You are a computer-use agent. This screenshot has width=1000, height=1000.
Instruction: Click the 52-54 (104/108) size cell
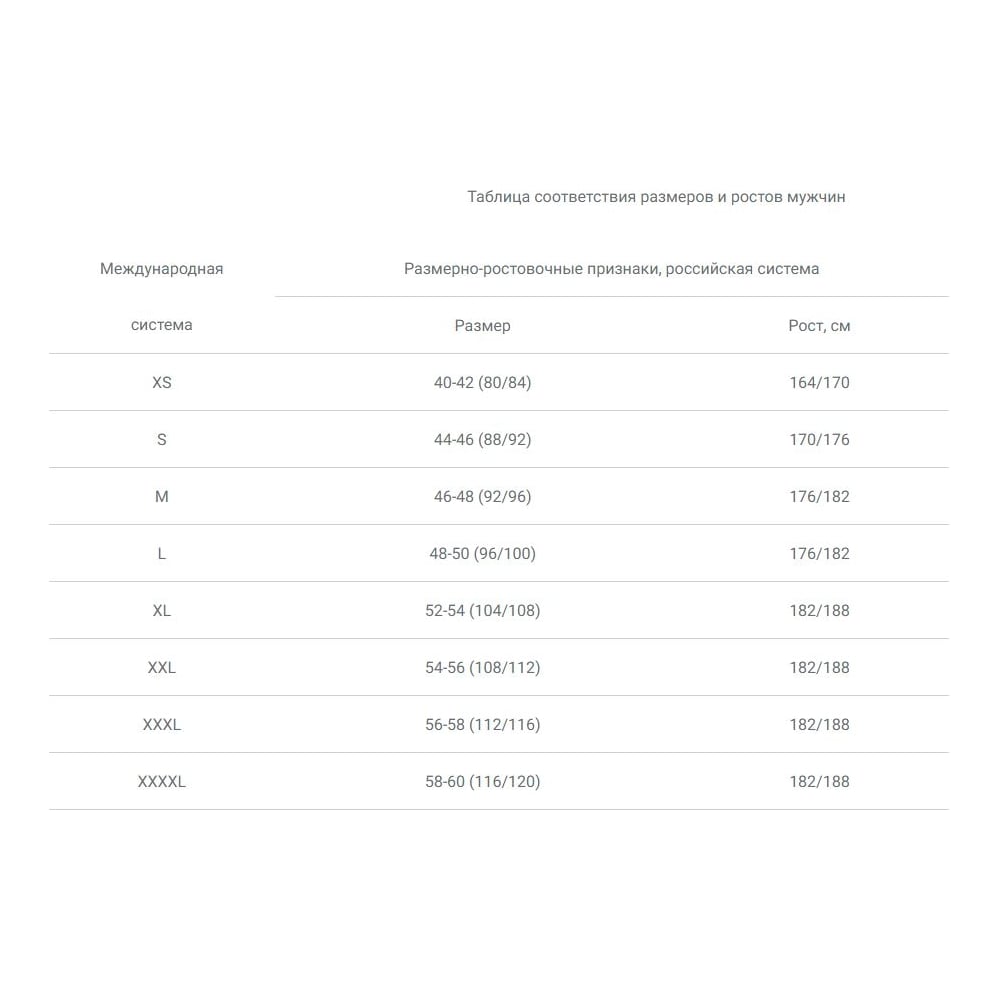(x=482, y=611)
